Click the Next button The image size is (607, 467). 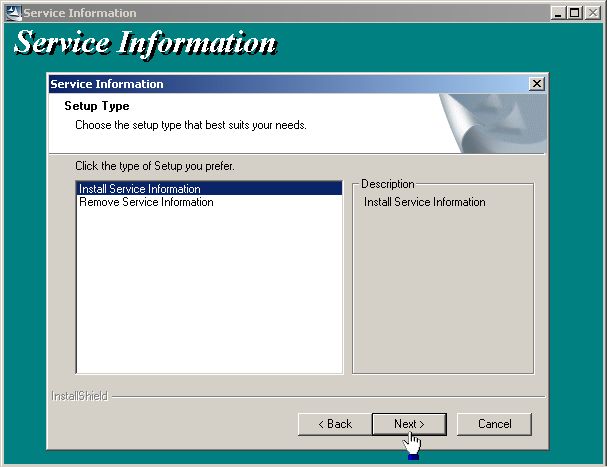pyautogui.click(x=409, y=424)
